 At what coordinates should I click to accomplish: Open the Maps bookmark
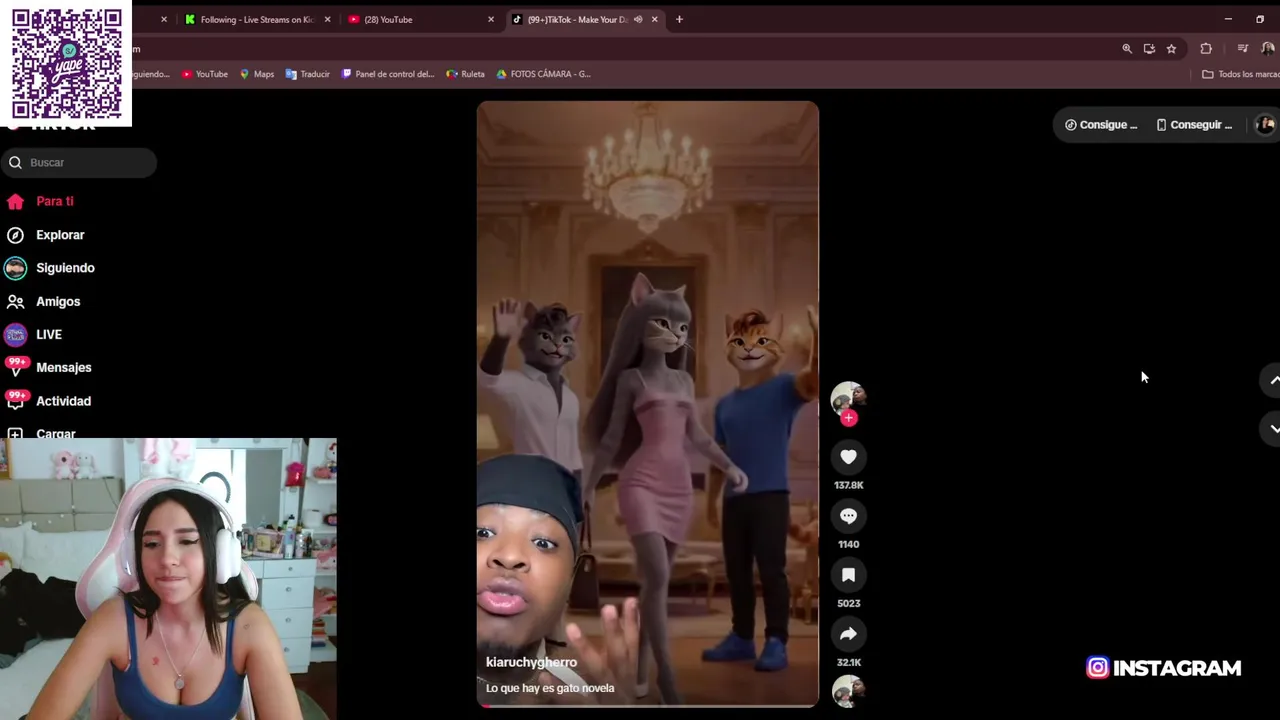(x=257, y=74)
